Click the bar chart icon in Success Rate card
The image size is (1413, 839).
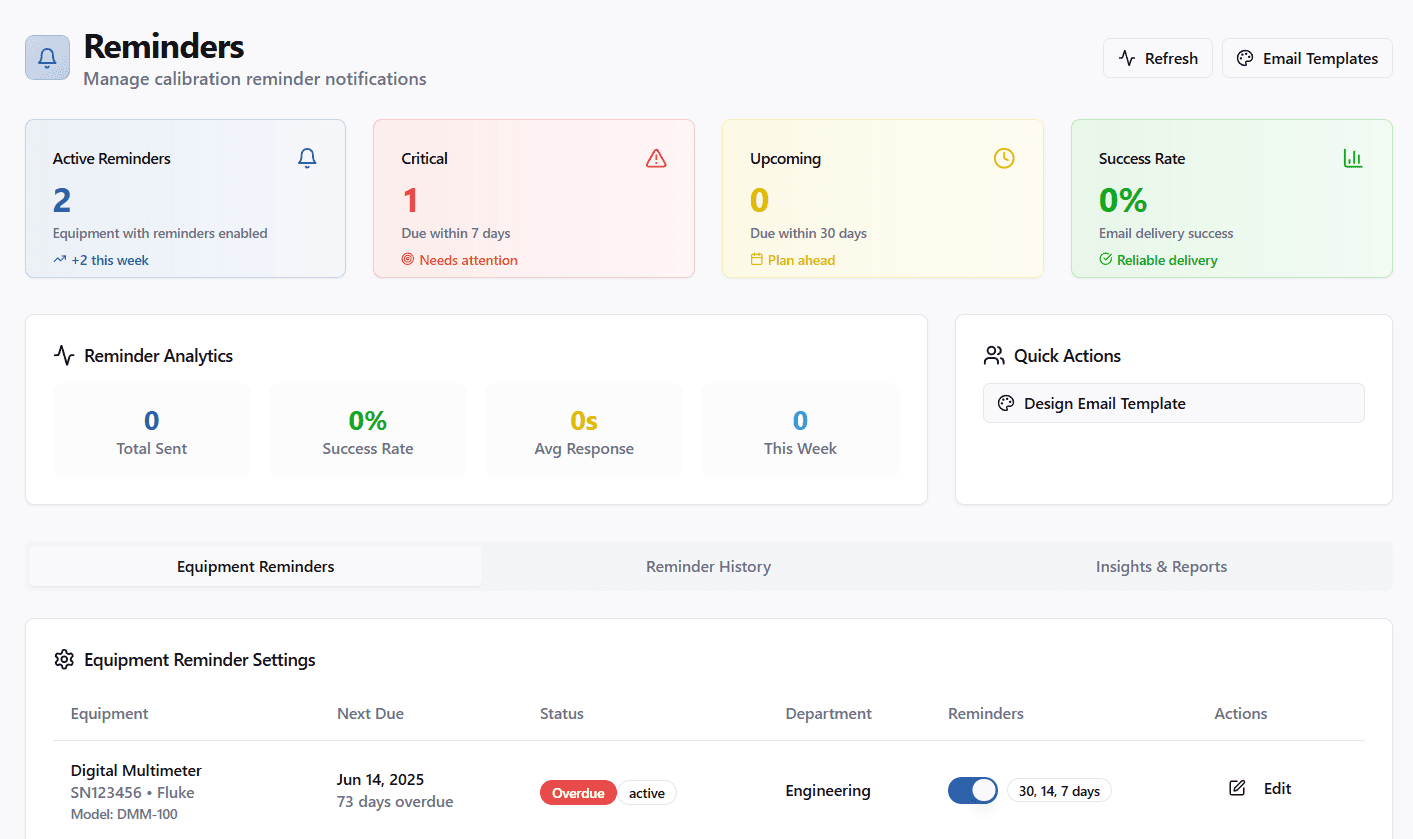coord(1353,158)
